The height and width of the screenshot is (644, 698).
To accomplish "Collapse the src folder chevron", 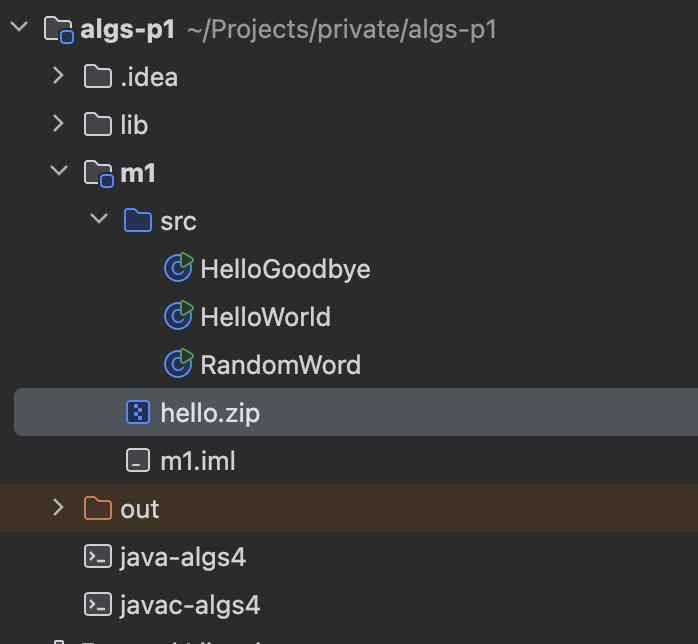I will (x=99, y=219).
